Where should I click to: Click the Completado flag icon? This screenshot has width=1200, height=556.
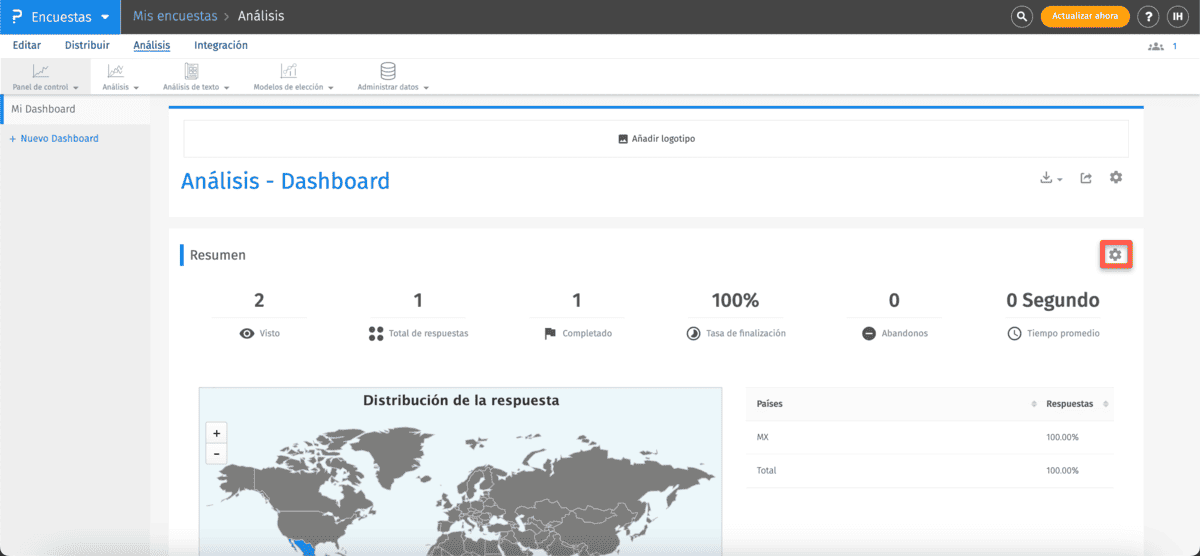[550, 333]
